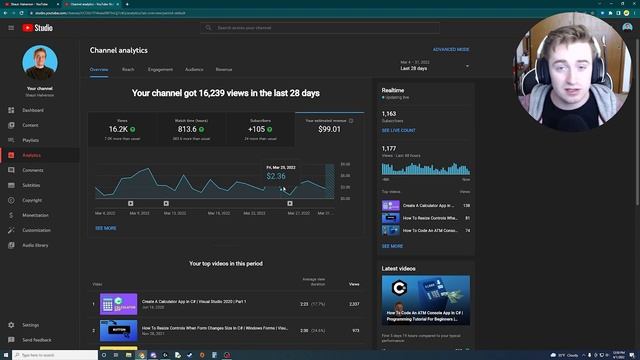Screen dimensions: 640x360
Task: Open the Comments sidebar icon
Action: pyautogui.click(x=11, y=170)
